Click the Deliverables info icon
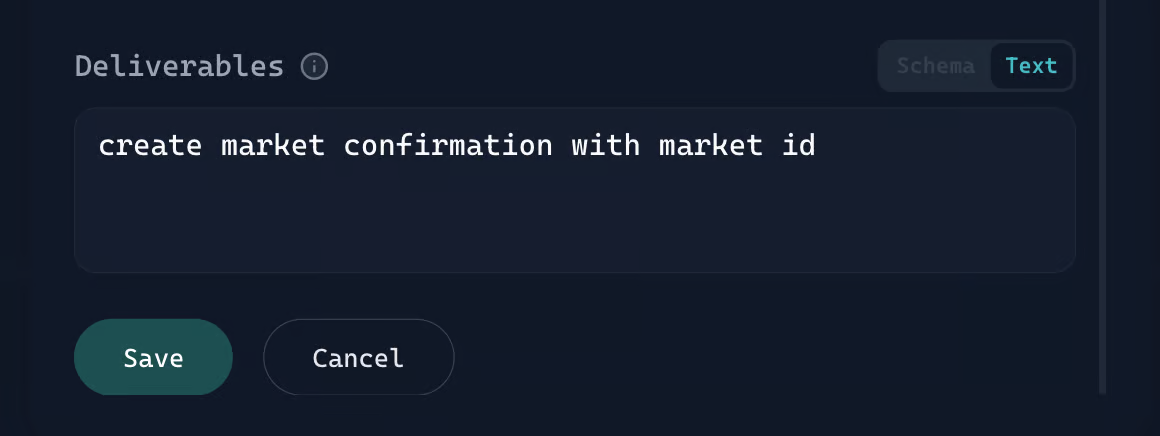Image resolution: width=1160 pixels, height=436 pixels. coord(314,67)
